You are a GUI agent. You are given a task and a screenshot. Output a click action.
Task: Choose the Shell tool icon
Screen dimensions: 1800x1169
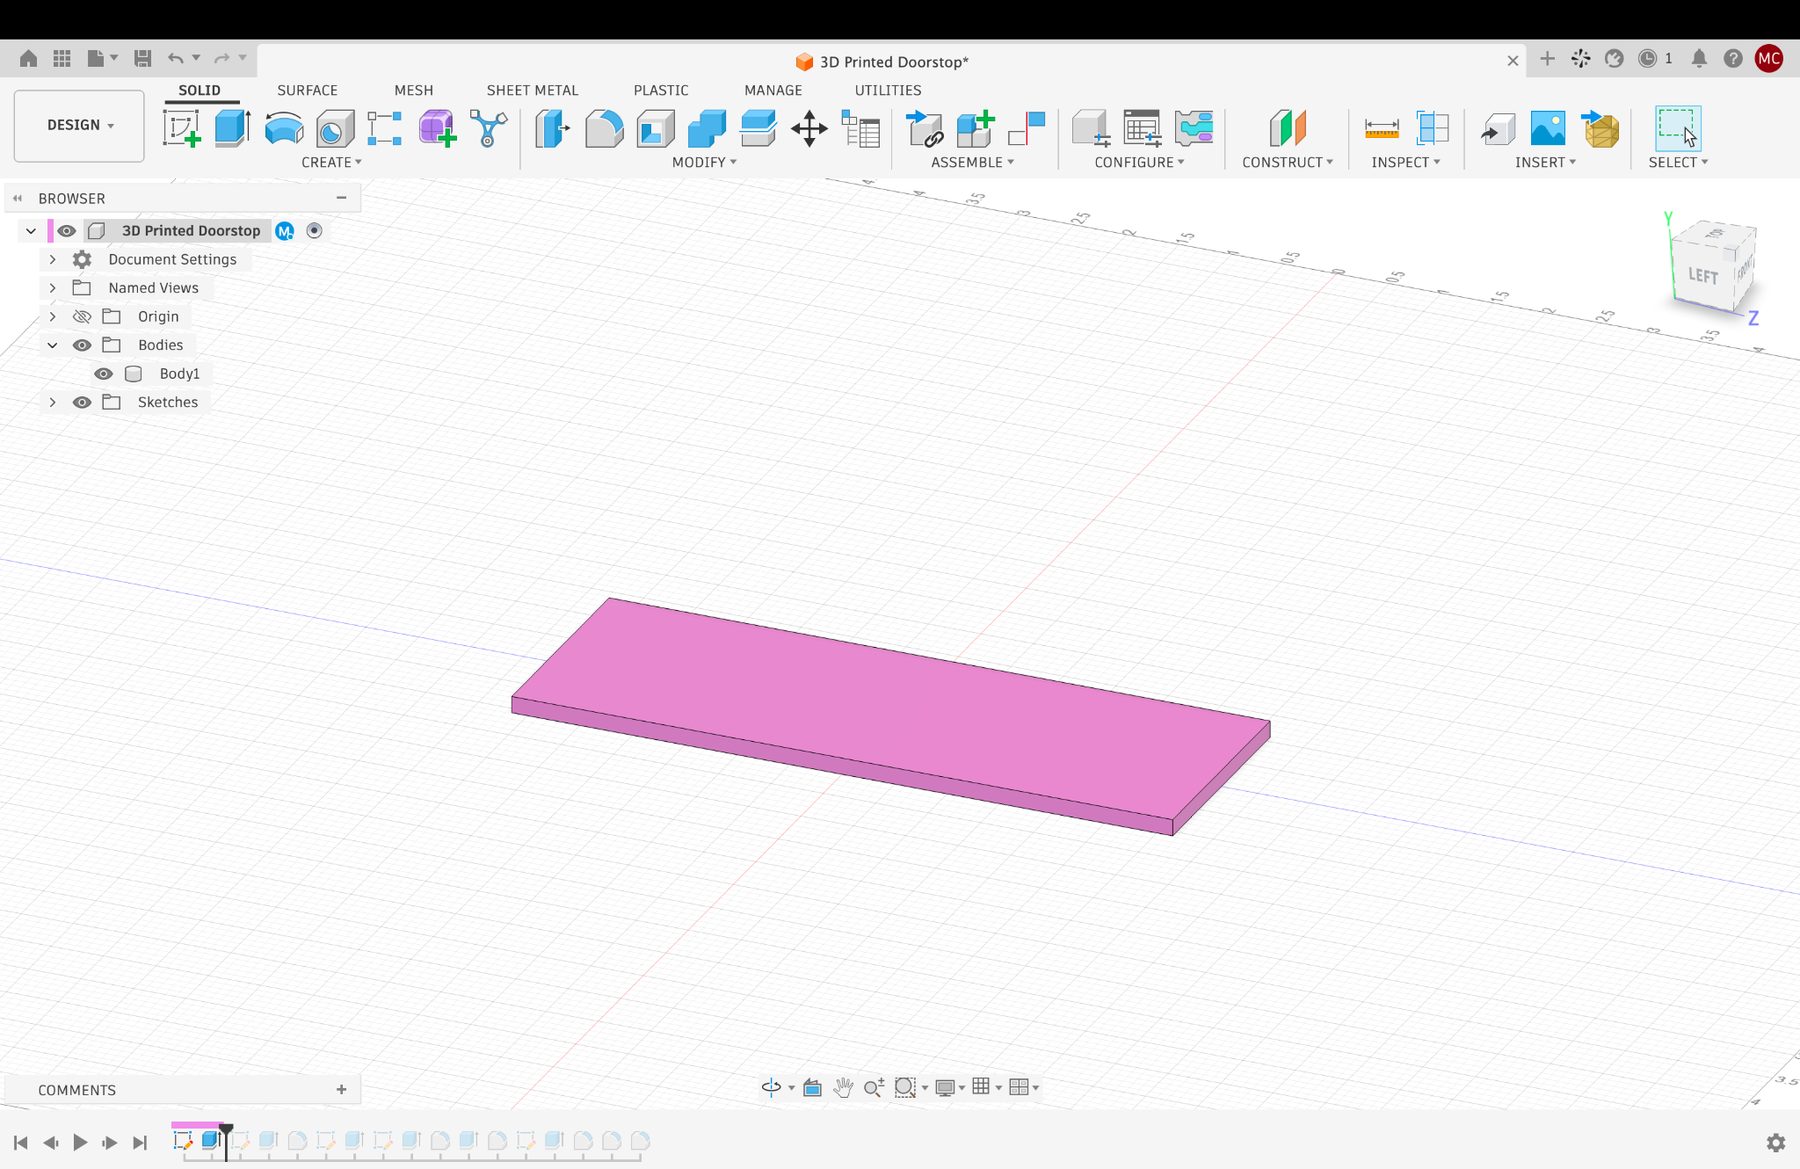[x=656, y=129]
